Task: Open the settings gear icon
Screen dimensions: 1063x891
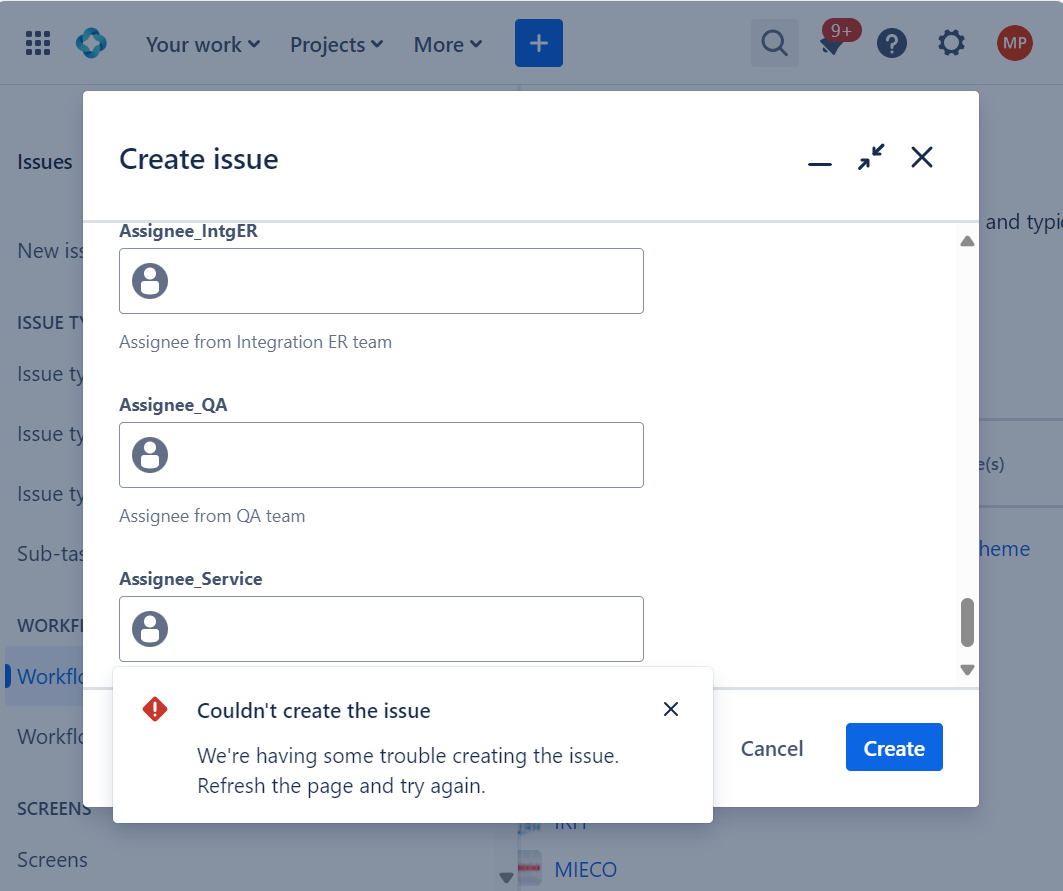Action: click(951, 43)
